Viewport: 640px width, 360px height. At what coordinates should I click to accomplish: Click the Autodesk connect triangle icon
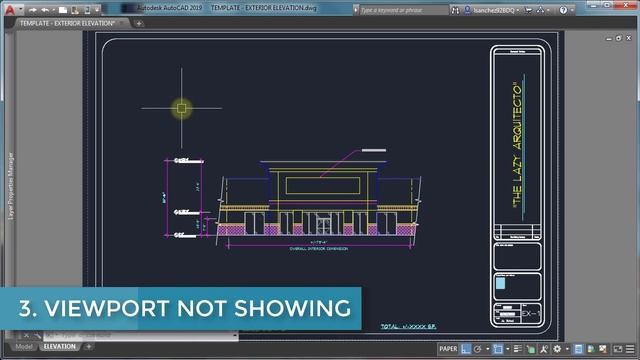click(540, 10)
